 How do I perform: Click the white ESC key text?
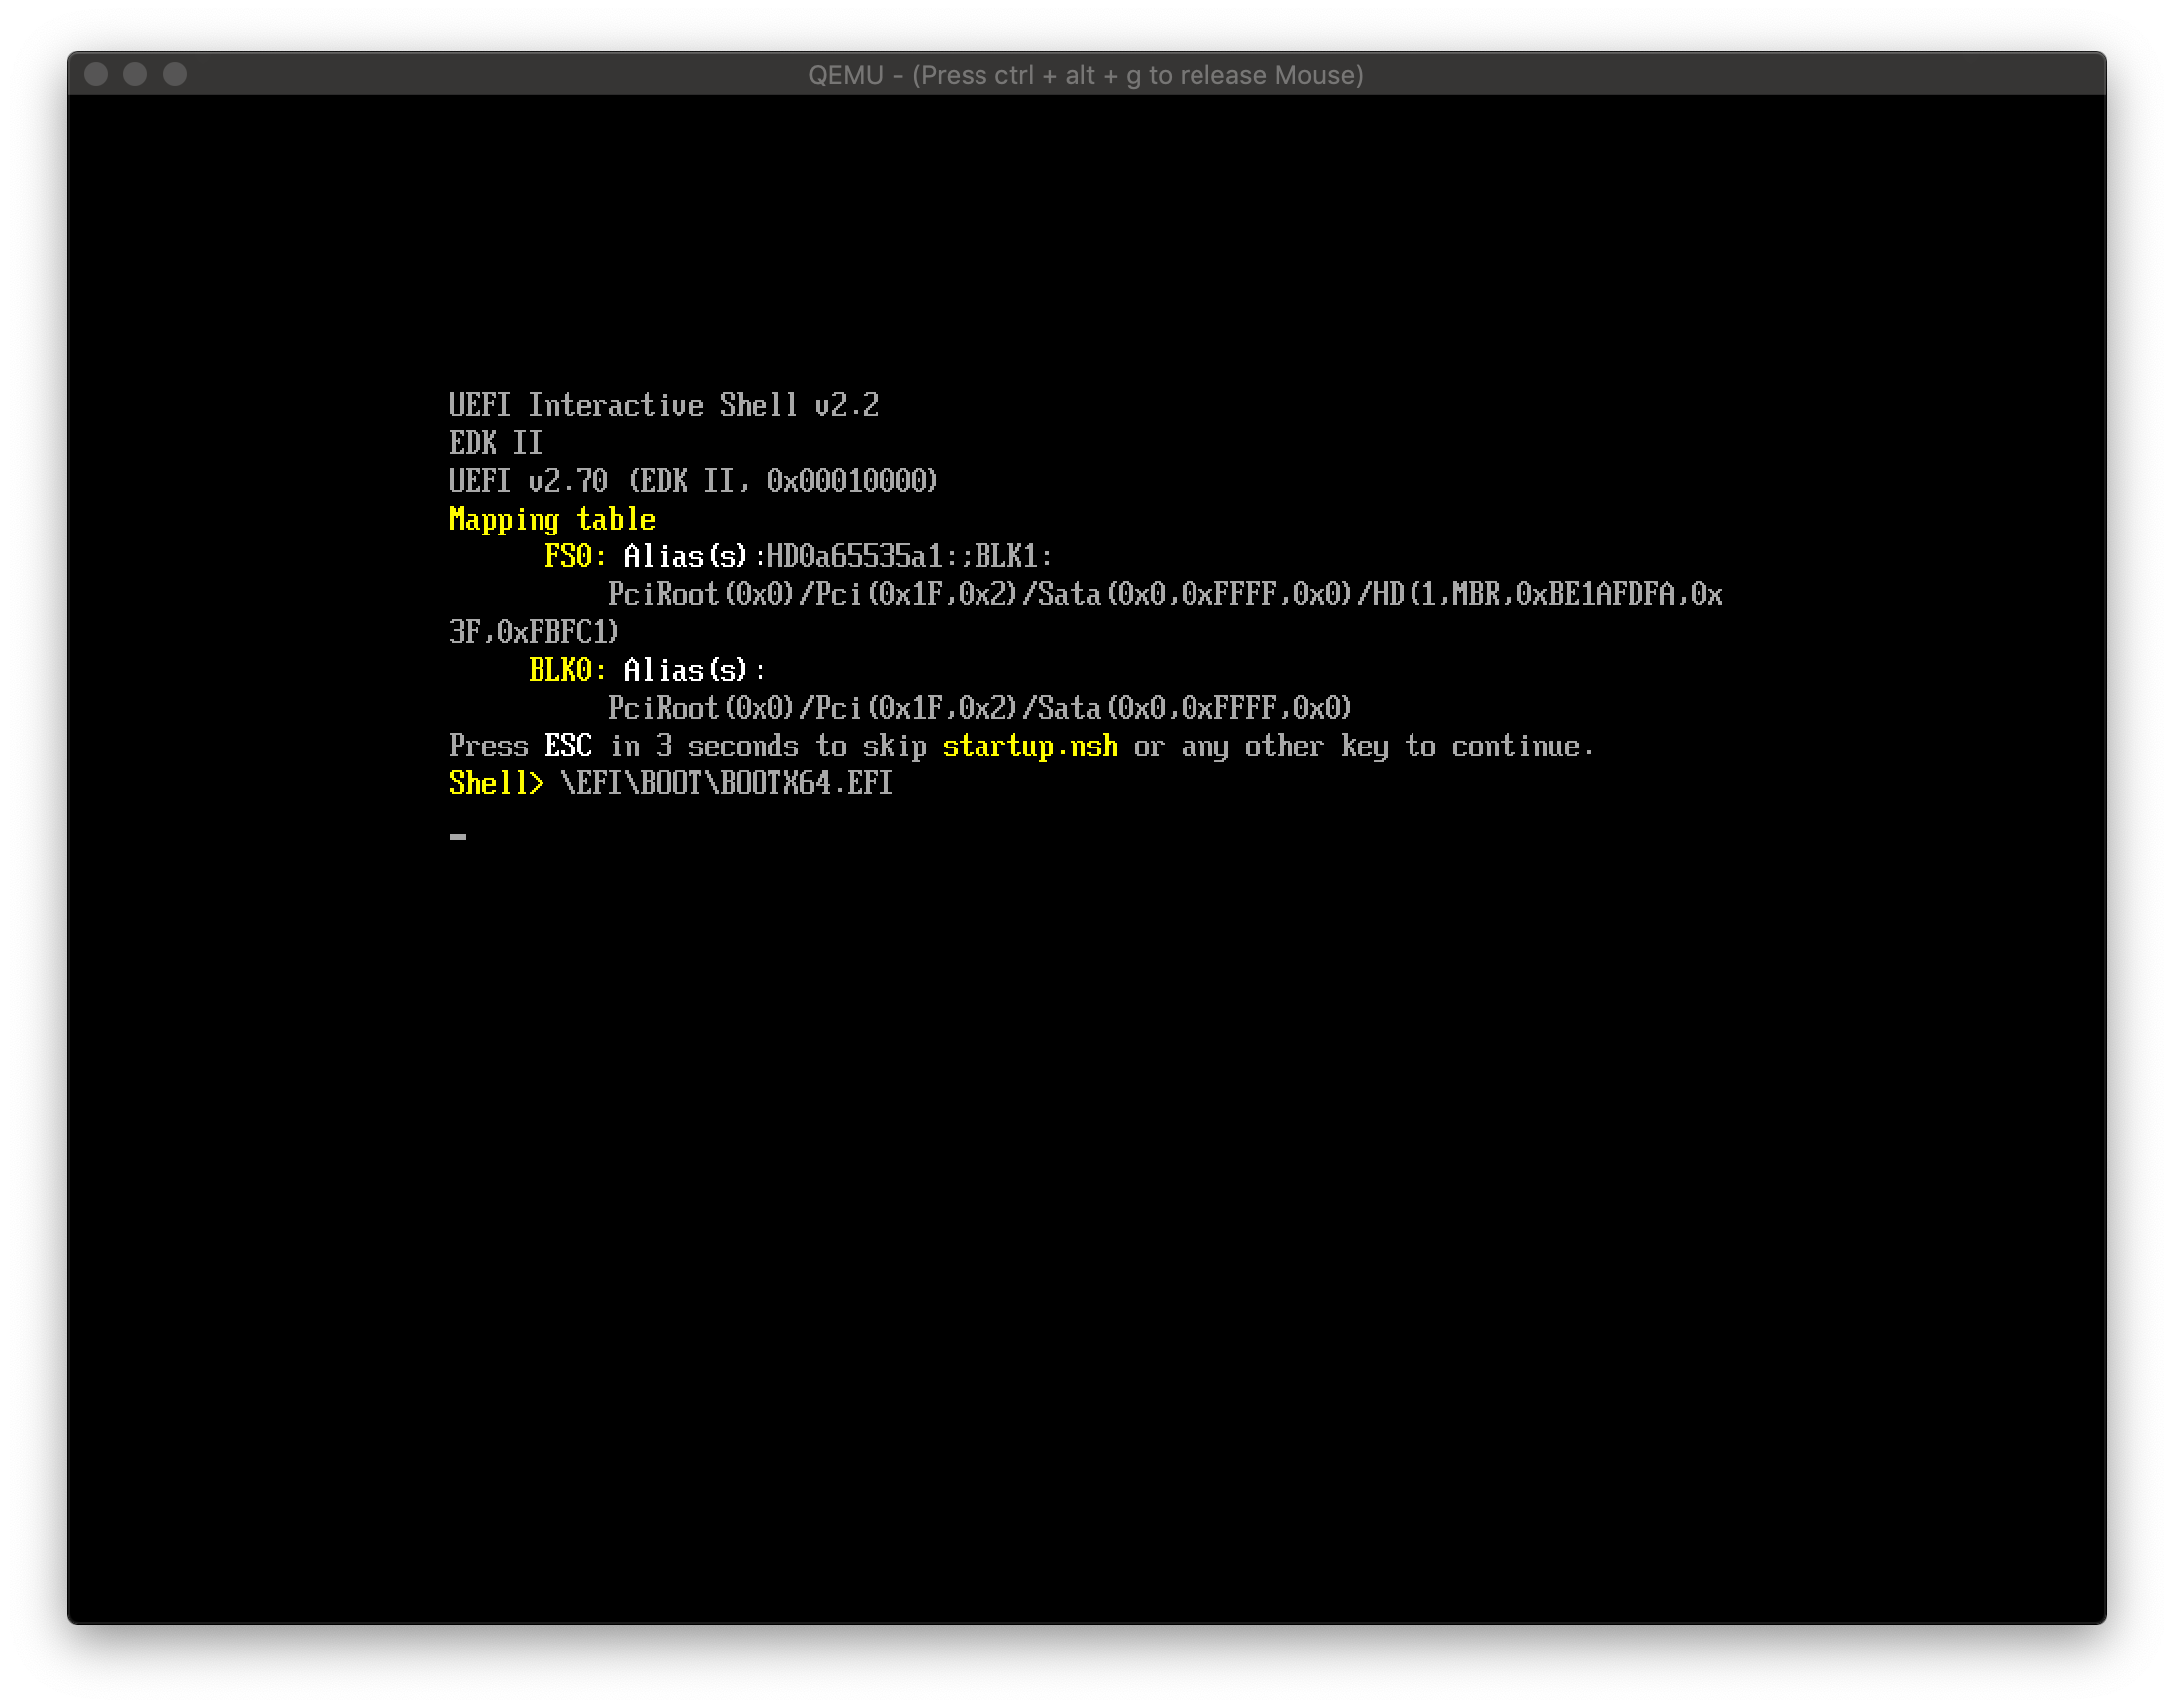point(568,746)
